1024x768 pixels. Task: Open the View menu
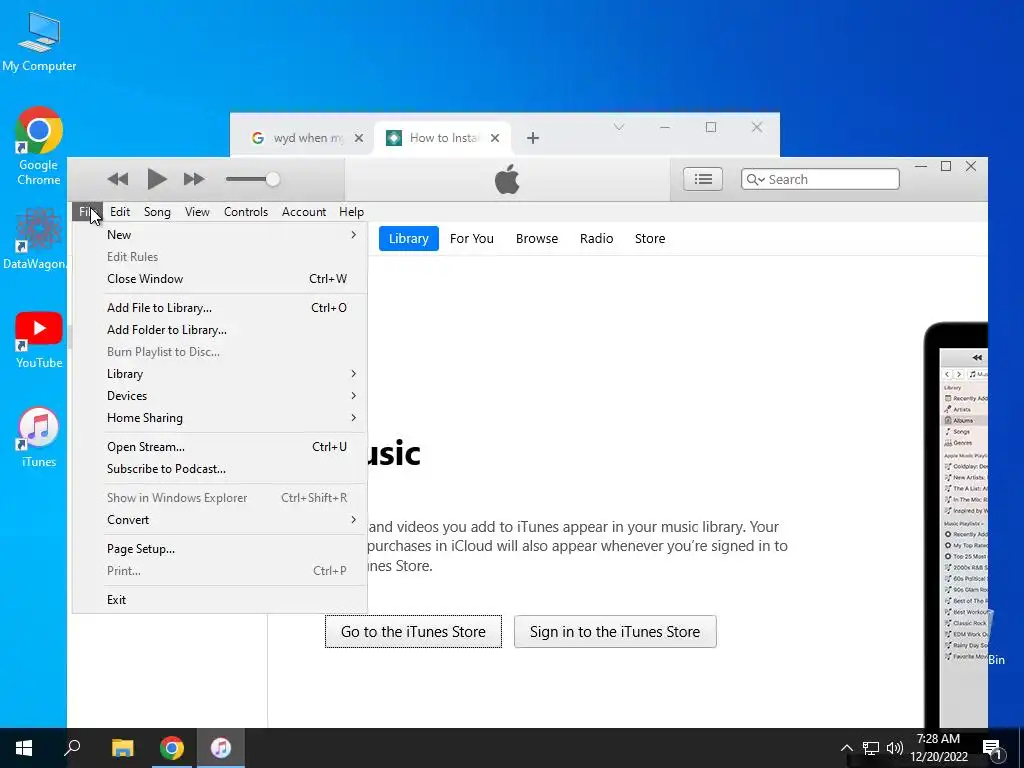[x=197, y=212]
